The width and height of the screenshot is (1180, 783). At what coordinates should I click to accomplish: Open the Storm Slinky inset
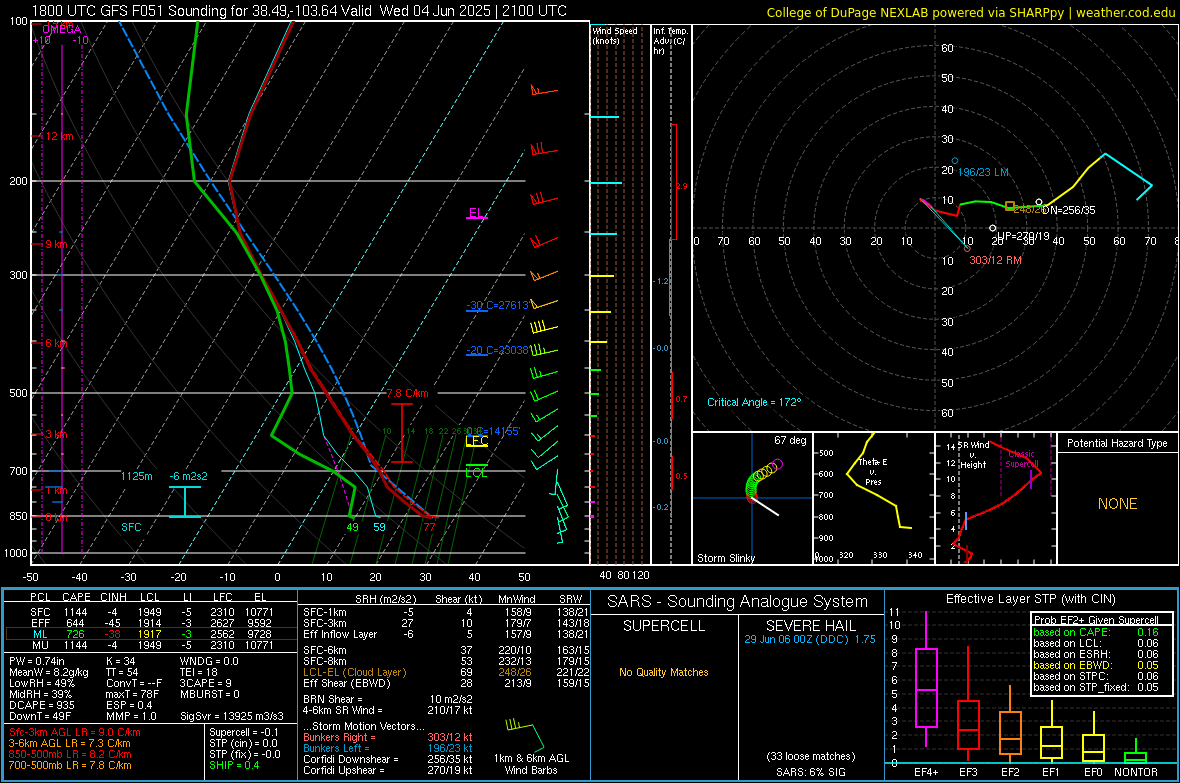[752, 498]
